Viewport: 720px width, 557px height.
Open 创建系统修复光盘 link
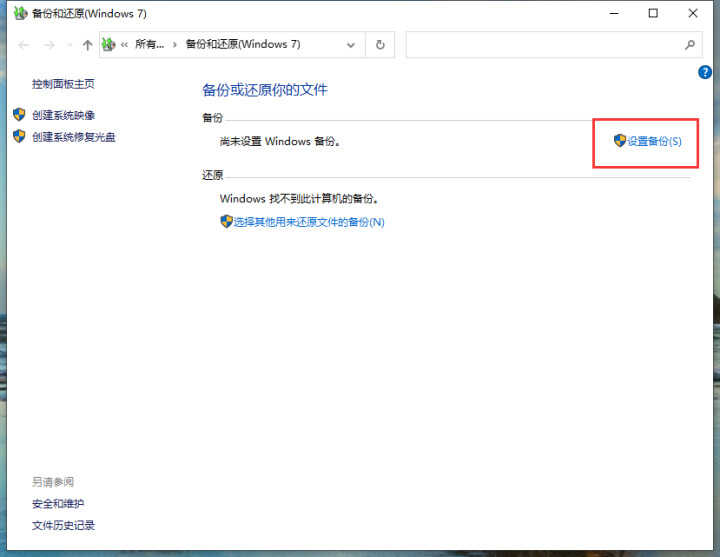tap(73, 136)
